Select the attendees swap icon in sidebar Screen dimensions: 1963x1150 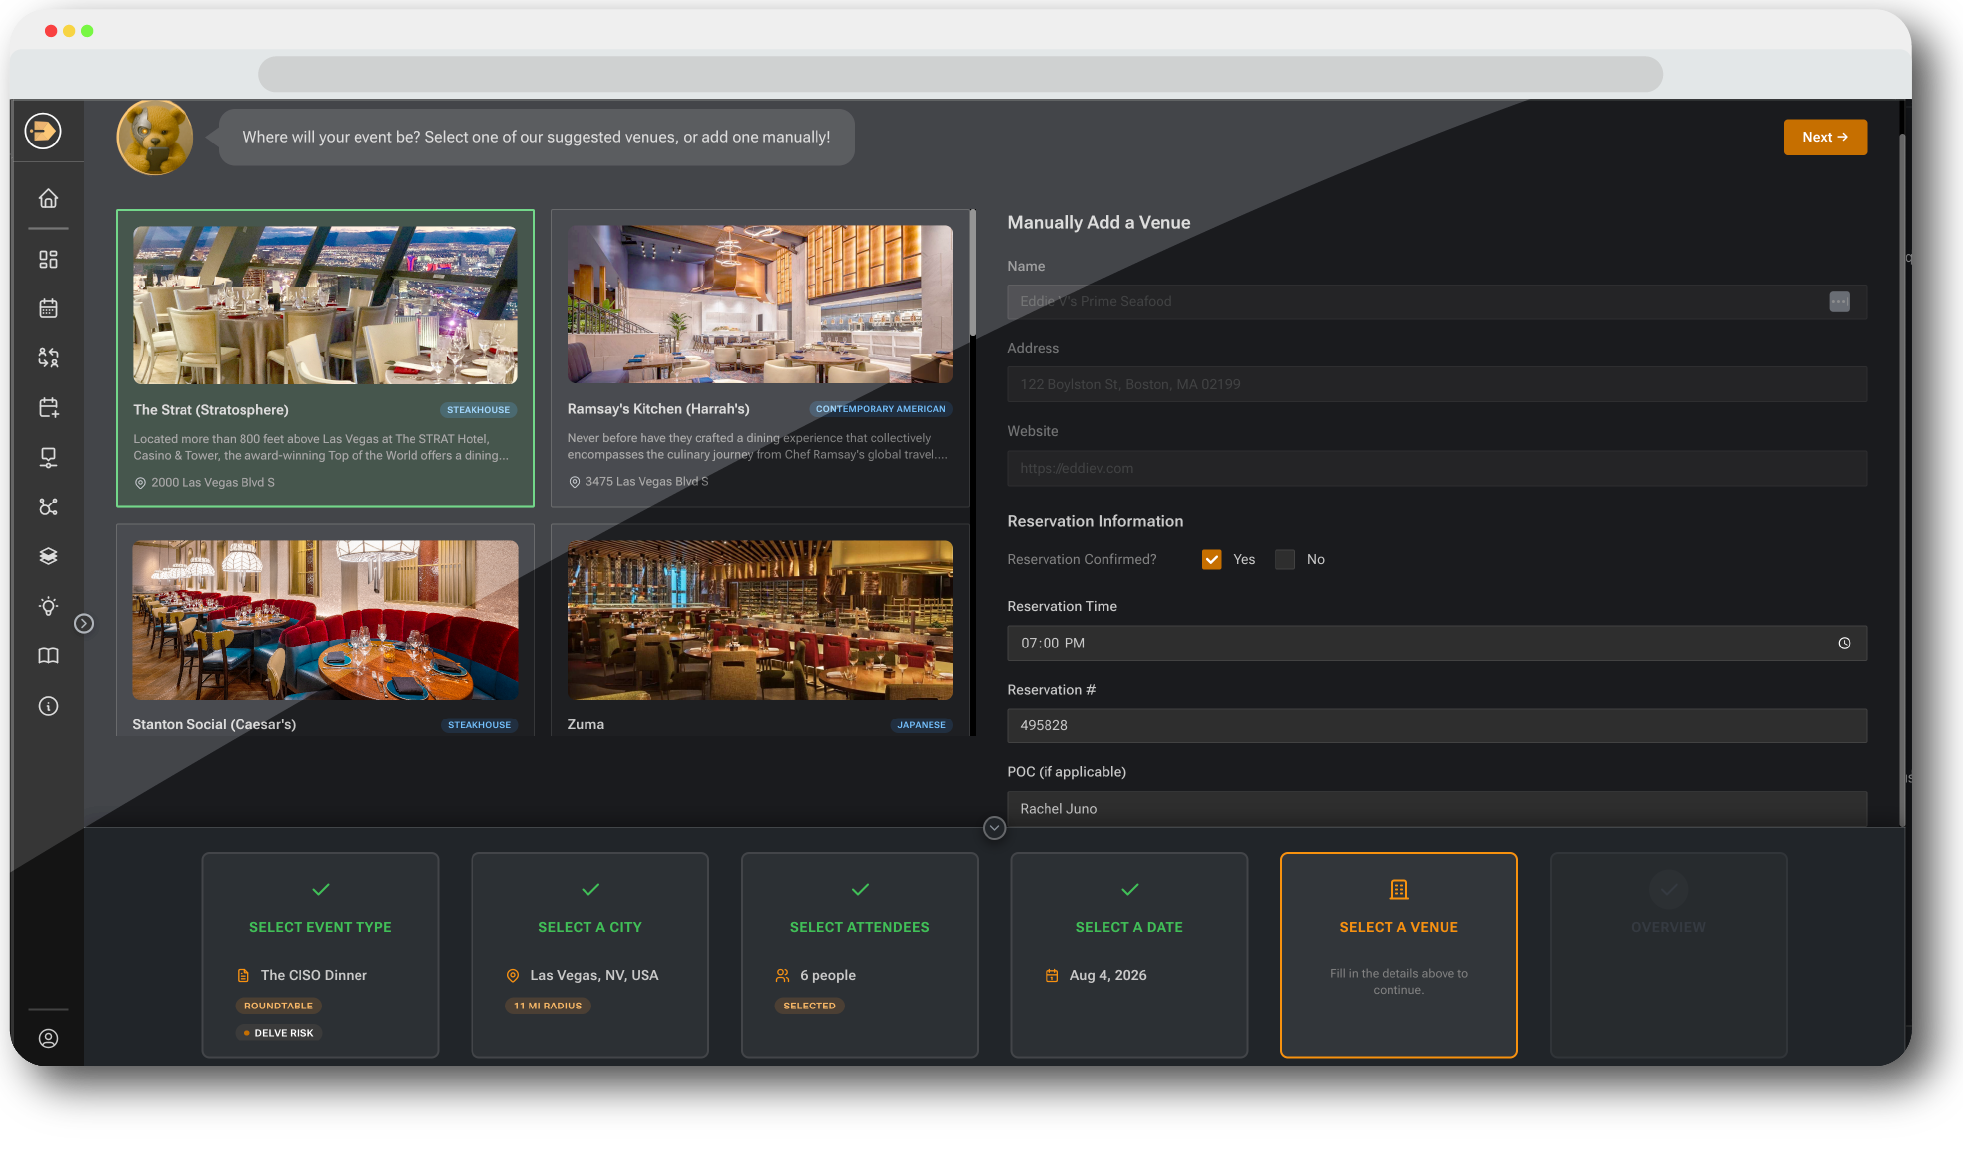point(48,357)
